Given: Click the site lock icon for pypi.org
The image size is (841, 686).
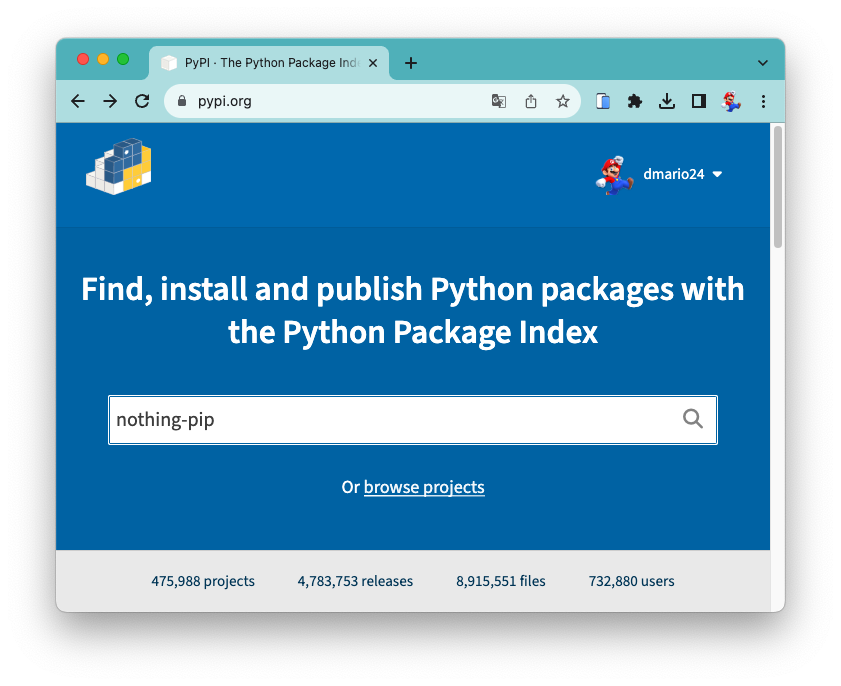Looking at the screenshot, I should tap(182, 101).
